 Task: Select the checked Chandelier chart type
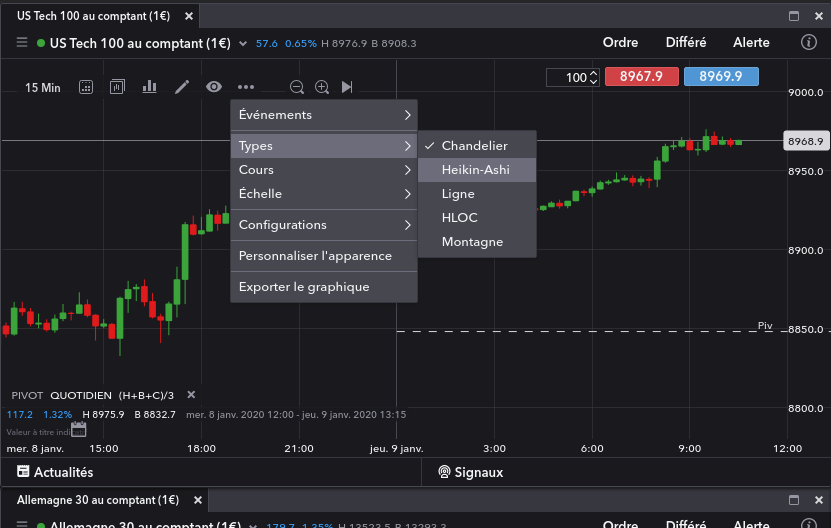point(475,146)
